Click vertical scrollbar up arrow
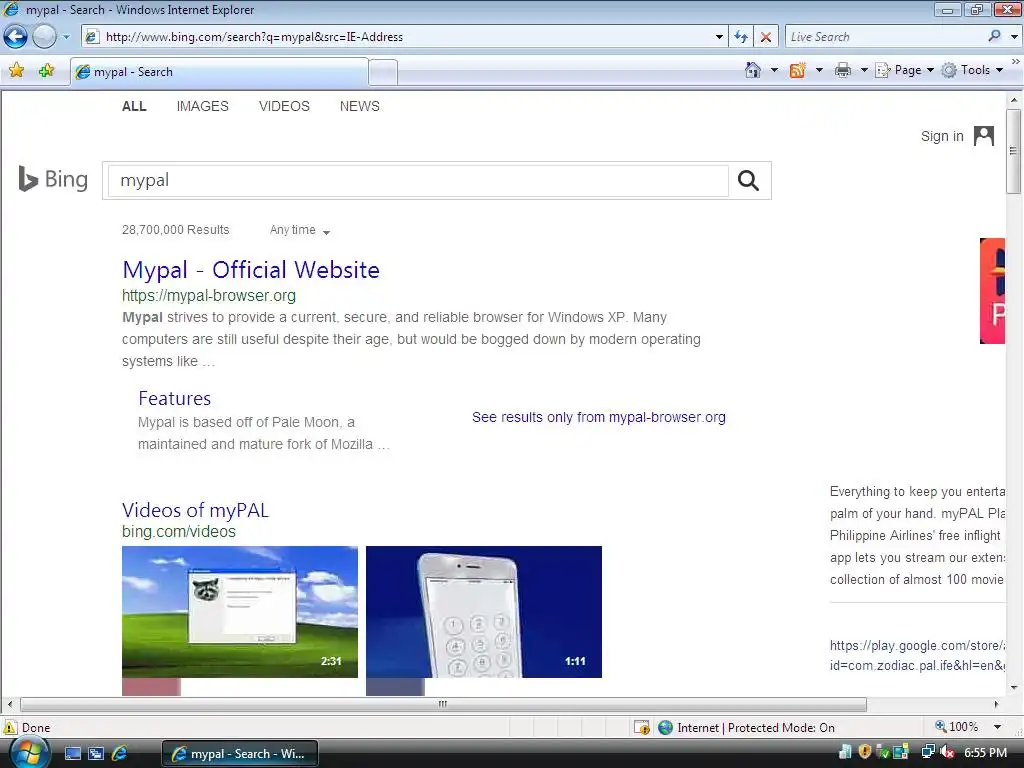This screenshot has width=1024, height=768. (1014, 100)
